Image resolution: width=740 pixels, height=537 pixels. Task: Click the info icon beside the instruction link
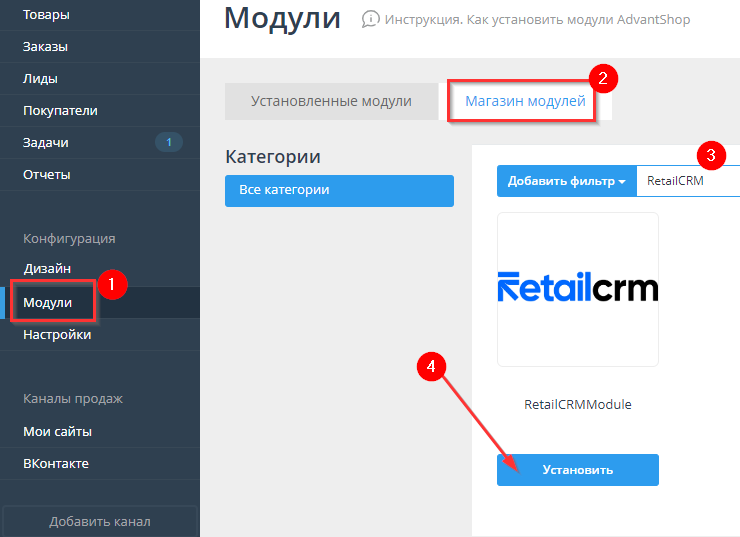[371, 19]
